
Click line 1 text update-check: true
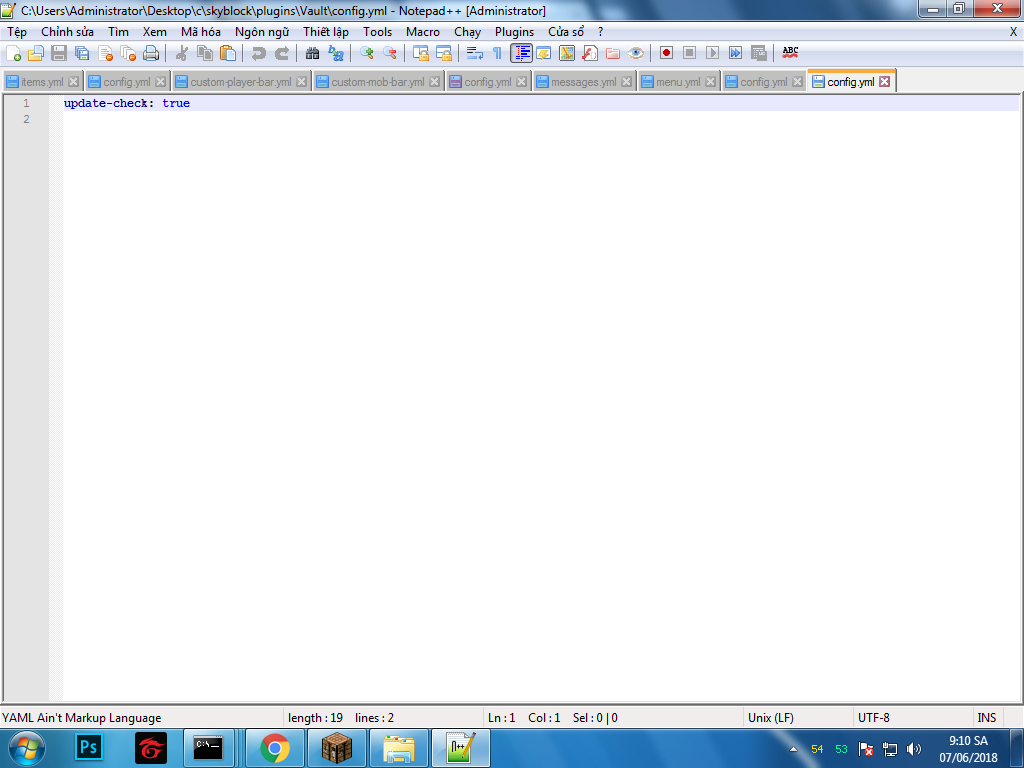pyautogui.click(x=126, y=103)
